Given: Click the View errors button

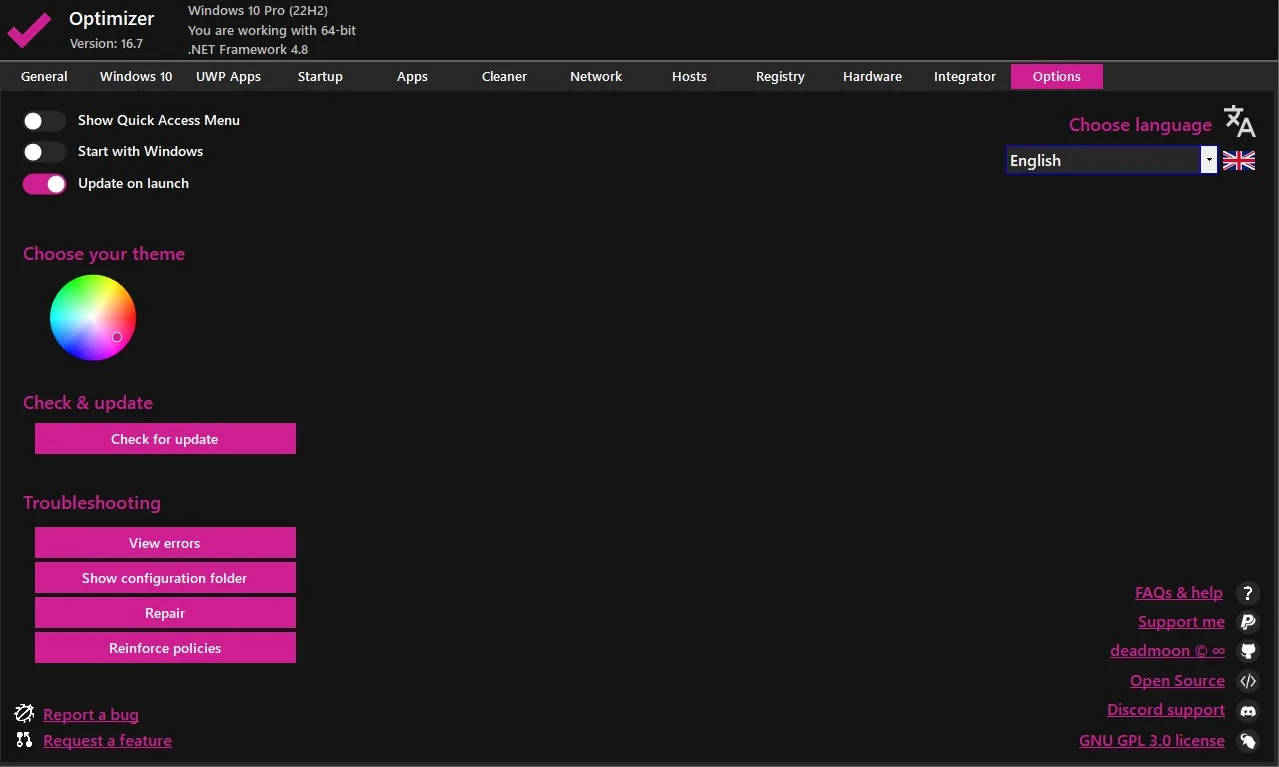Looking at the screenshot, I should pyautogui.click(x=165, y=543).
